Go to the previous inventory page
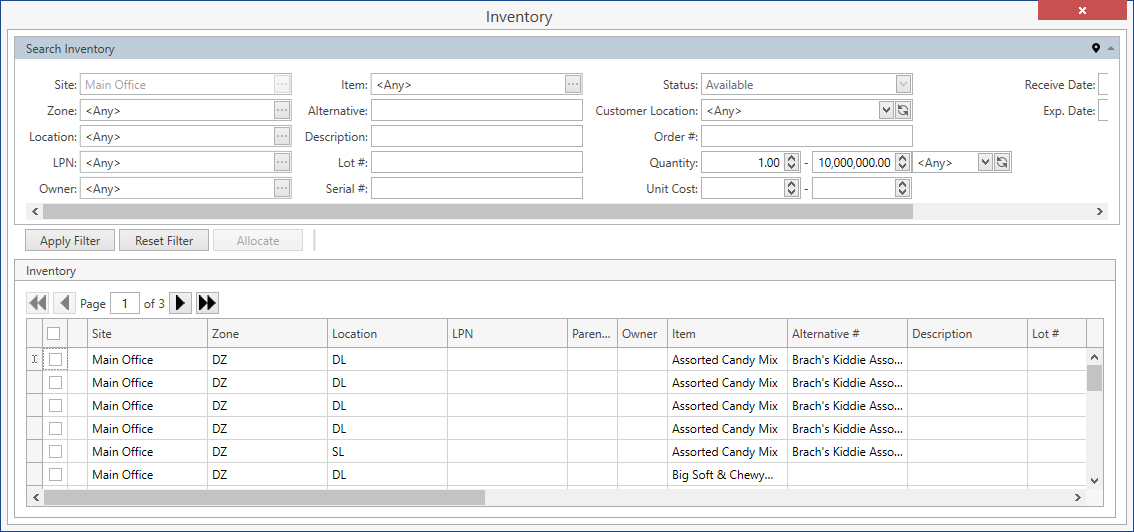 pyautogui.click(x=64, y=303)
